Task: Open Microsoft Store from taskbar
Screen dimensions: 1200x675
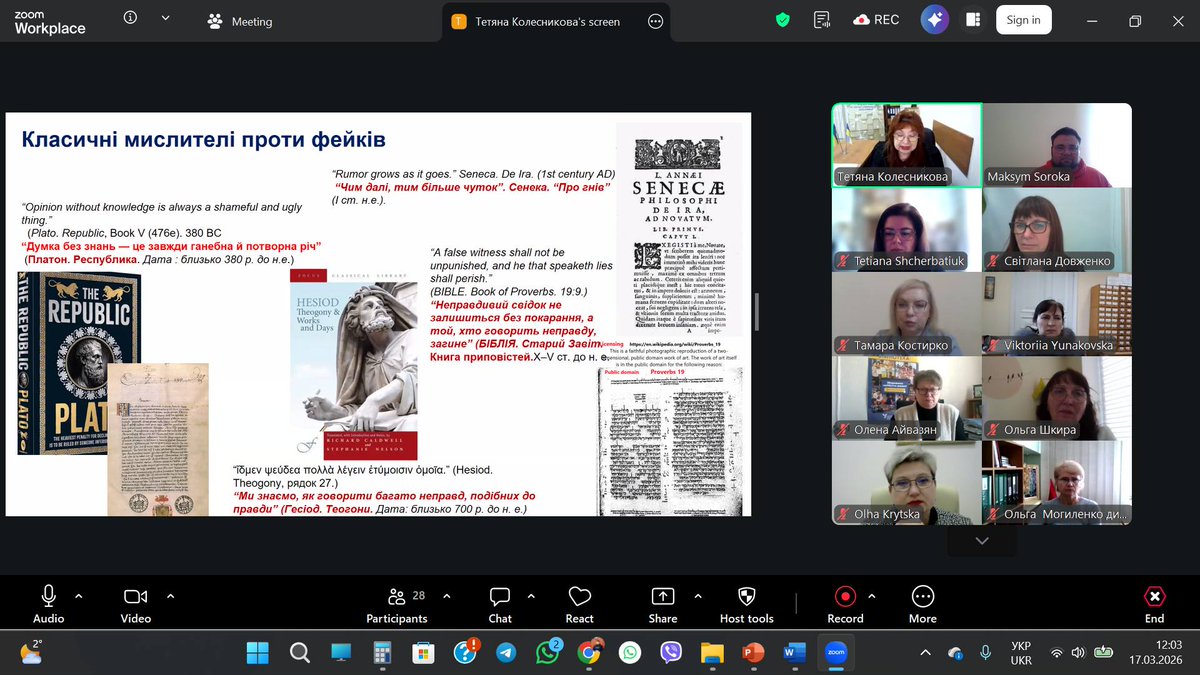Action: click(423, 653)
